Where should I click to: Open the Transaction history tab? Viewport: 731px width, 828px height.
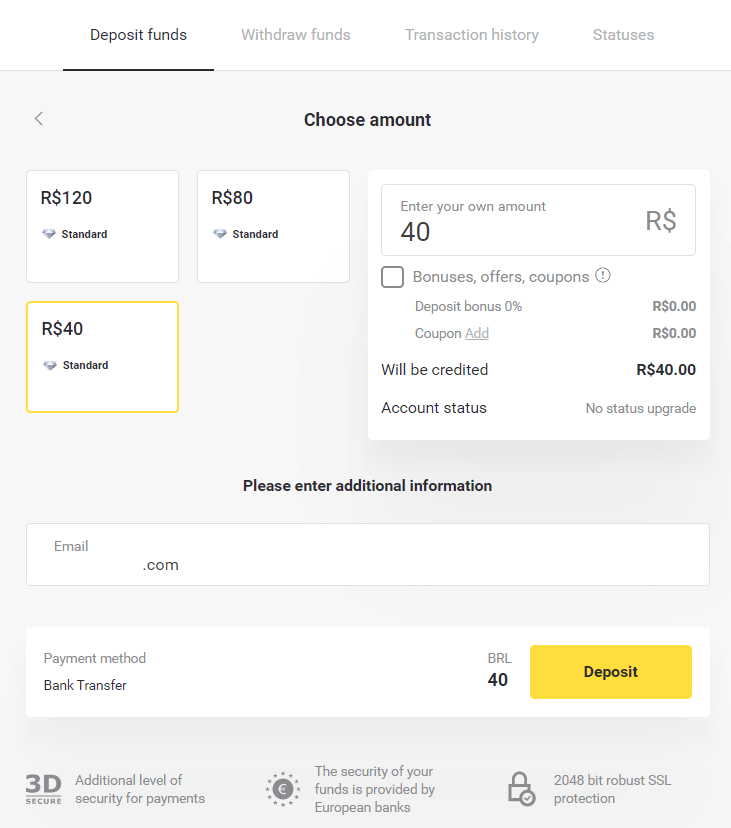471,34
